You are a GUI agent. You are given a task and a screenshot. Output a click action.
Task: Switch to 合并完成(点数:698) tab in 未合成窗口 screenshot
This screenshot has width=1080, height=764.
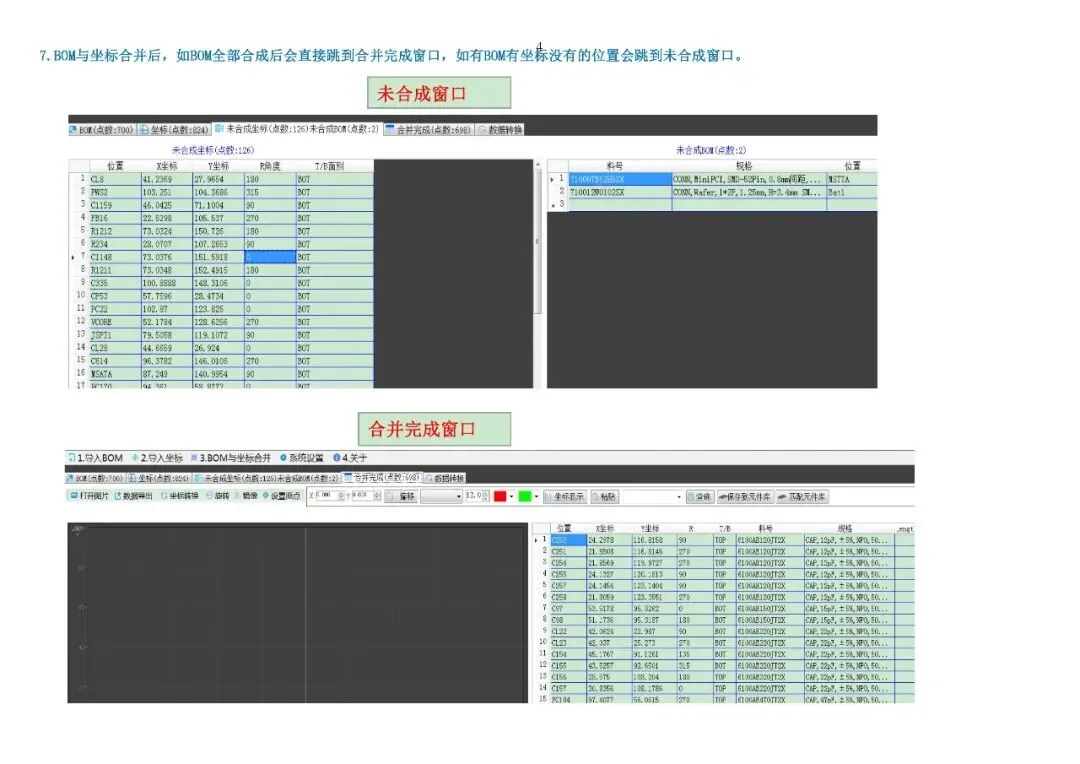click(x=428, y=130)
